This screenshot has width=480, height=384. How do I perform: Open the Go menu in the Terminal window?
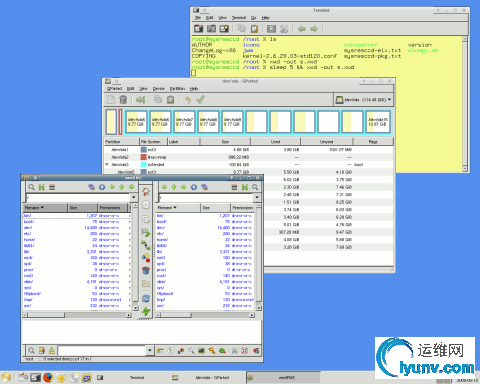[254, 17]
